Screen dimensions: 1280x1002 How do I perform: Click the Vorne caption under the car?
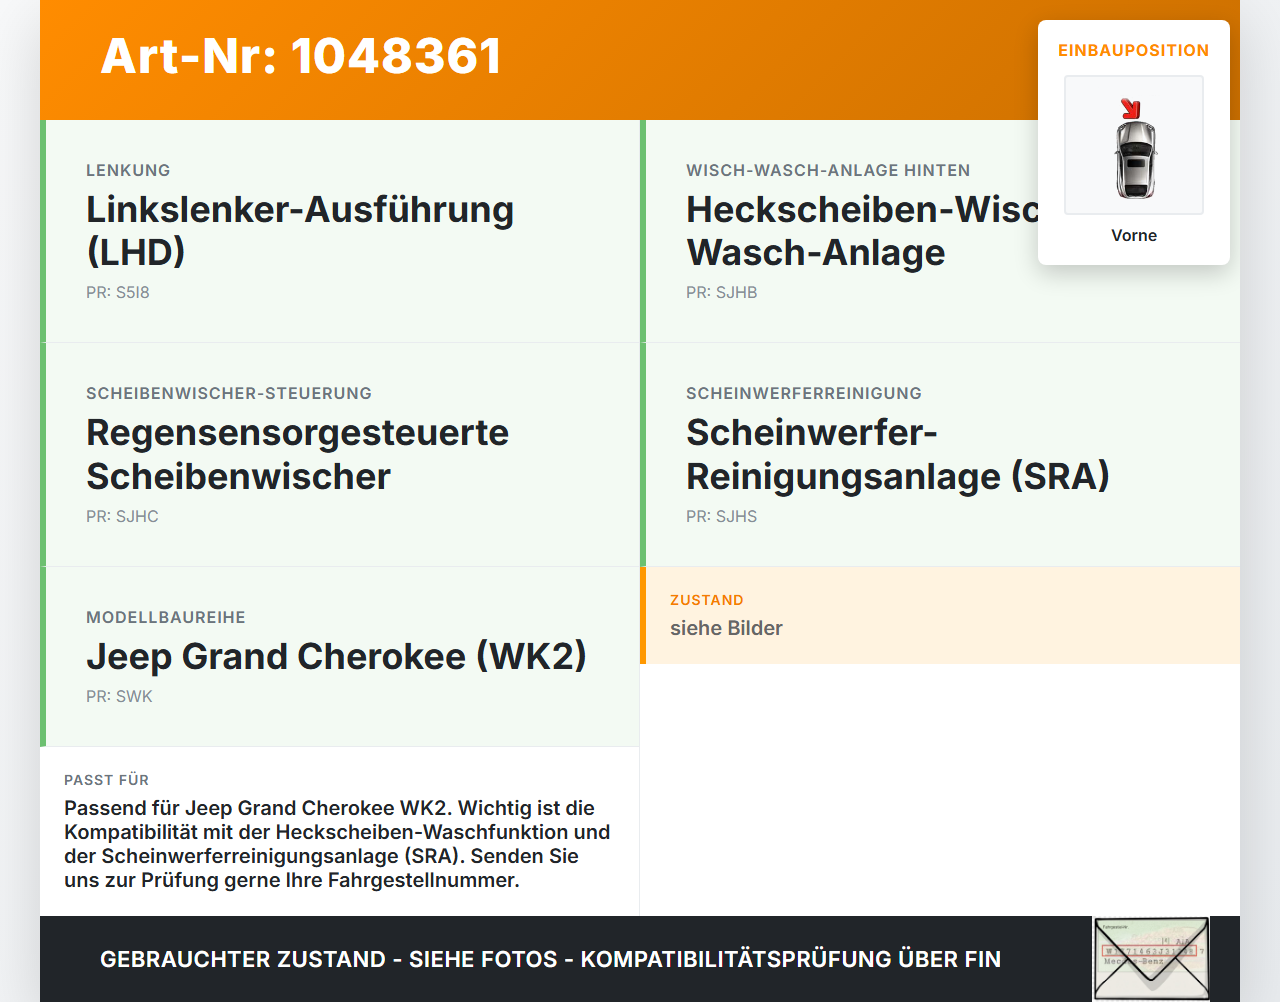point(1134,235)
